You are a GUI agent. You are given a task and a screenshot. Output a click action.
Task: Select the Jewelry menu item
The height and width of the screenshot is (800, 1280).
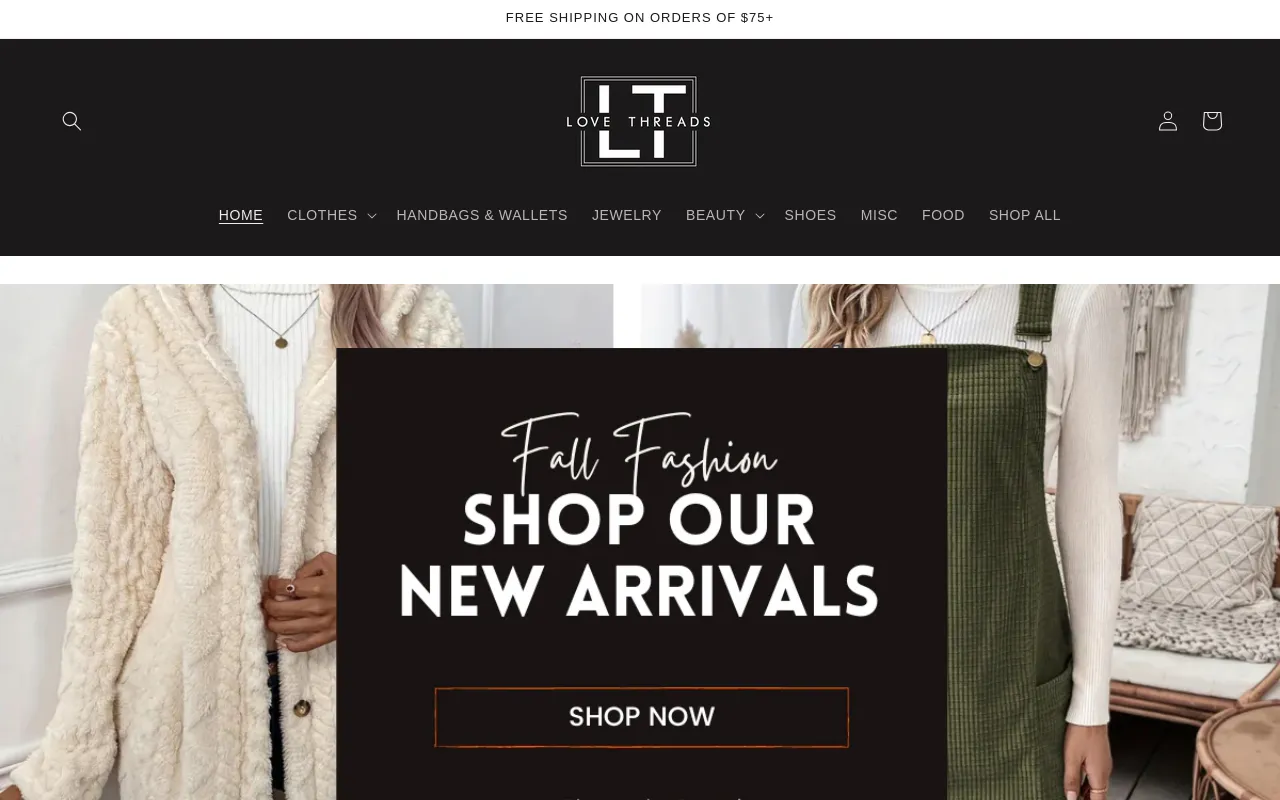click(627, 215)
